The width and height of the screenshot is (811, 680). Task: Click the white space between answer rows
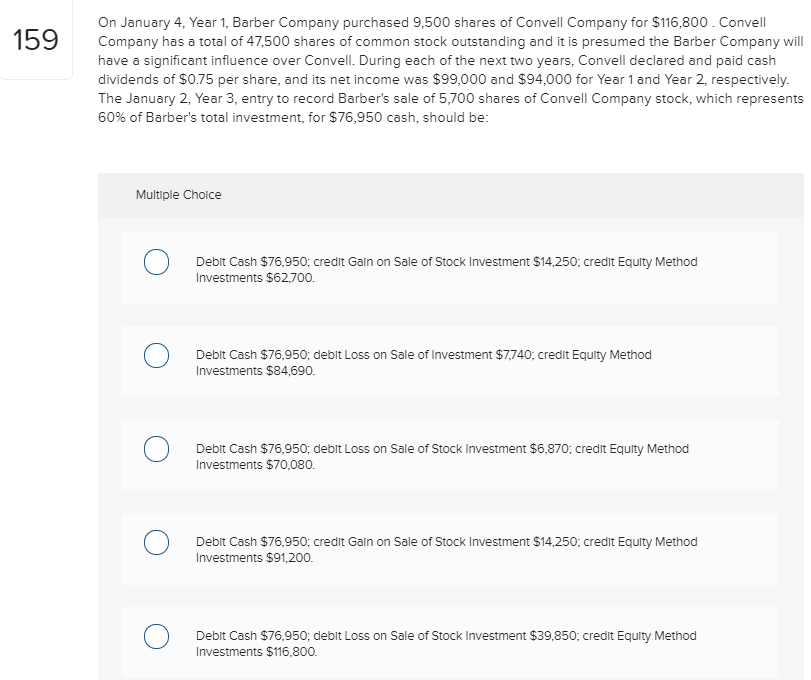pos(450,315)
